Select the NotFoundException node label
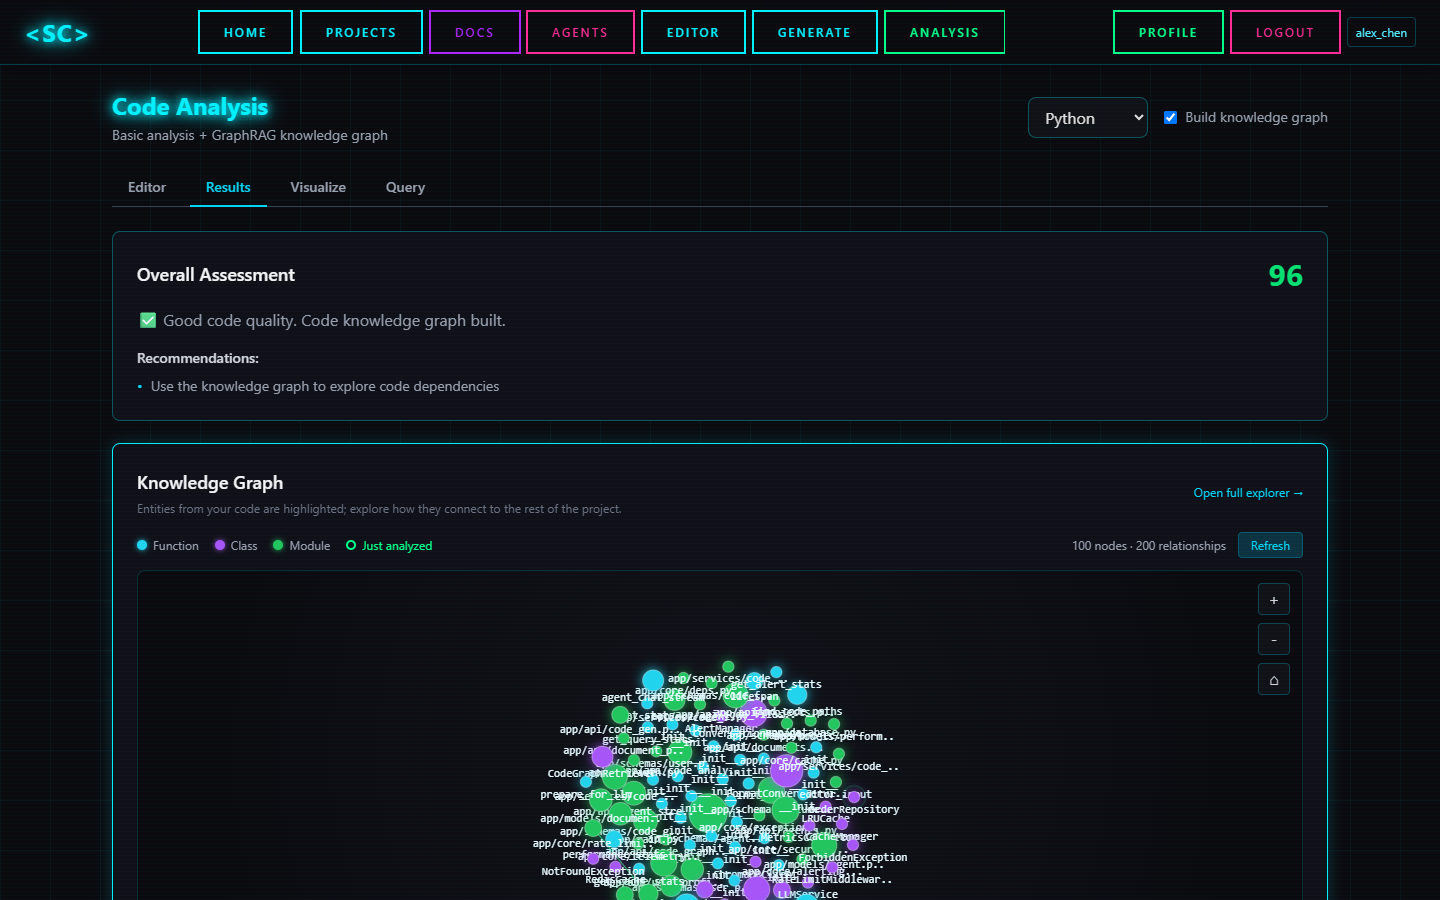Image resolution: width=1440 pixels, height=900 pixels. pos(593,871)
